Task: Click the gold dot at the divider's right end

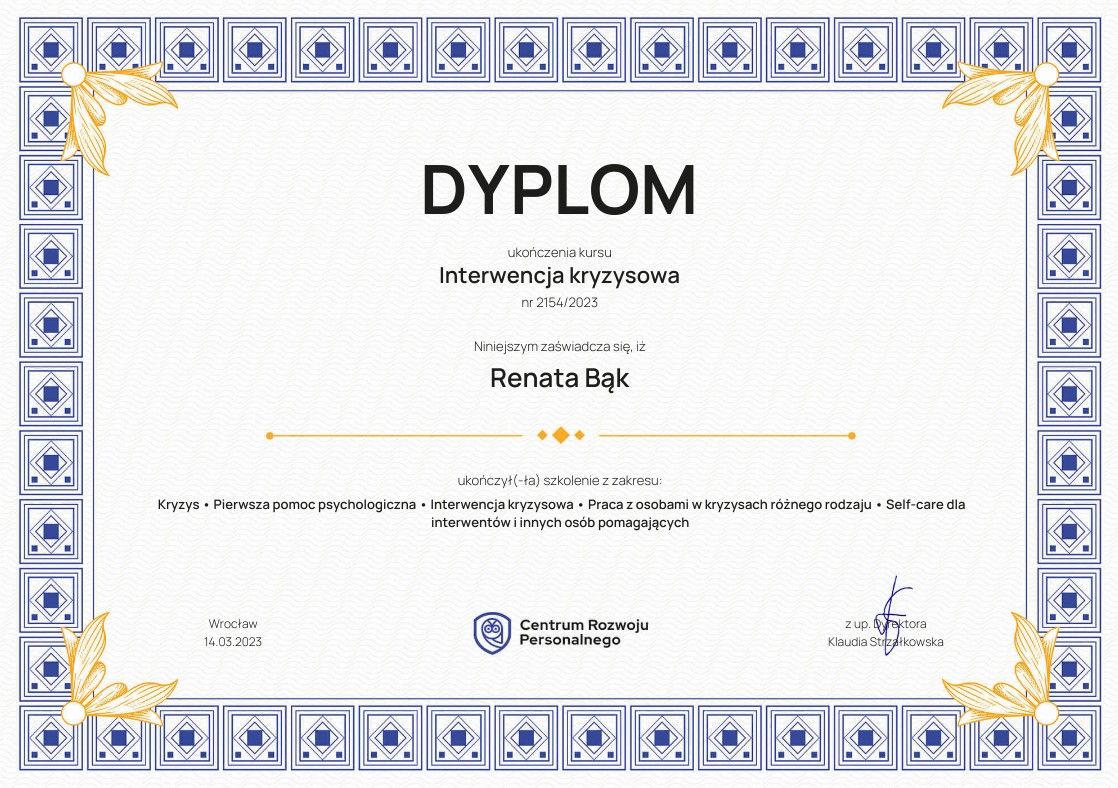Action: click(x=851, y=435)
